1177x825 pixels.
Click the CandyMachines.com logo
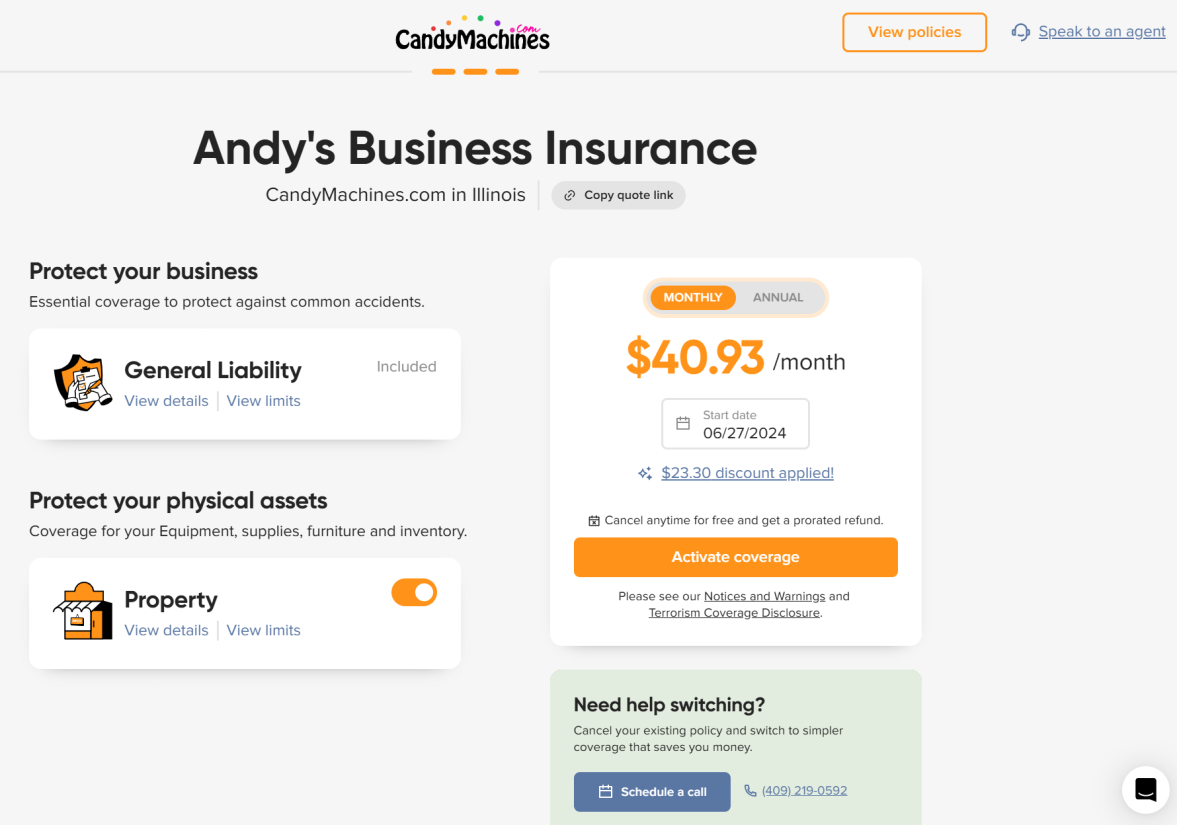click(472, 35)
